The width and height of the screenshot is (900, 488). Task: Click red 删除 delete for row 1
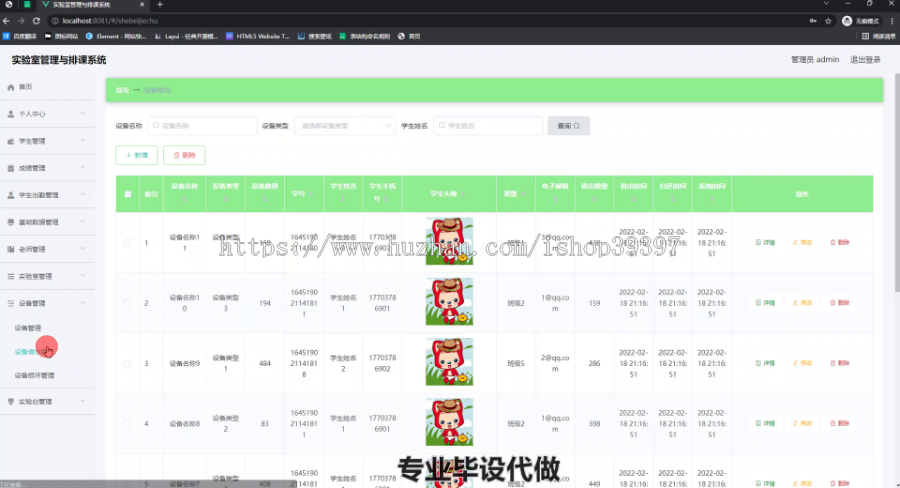click(x=839, y=242)
